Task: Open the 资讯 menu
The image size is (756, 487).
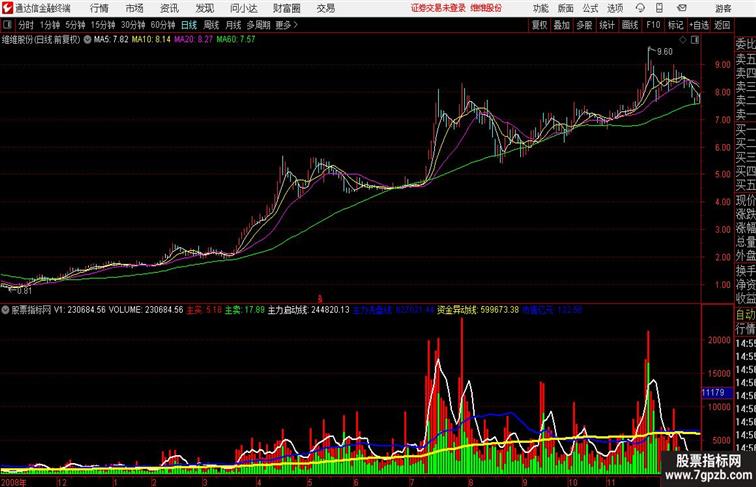Action: [x=169, y=8]
